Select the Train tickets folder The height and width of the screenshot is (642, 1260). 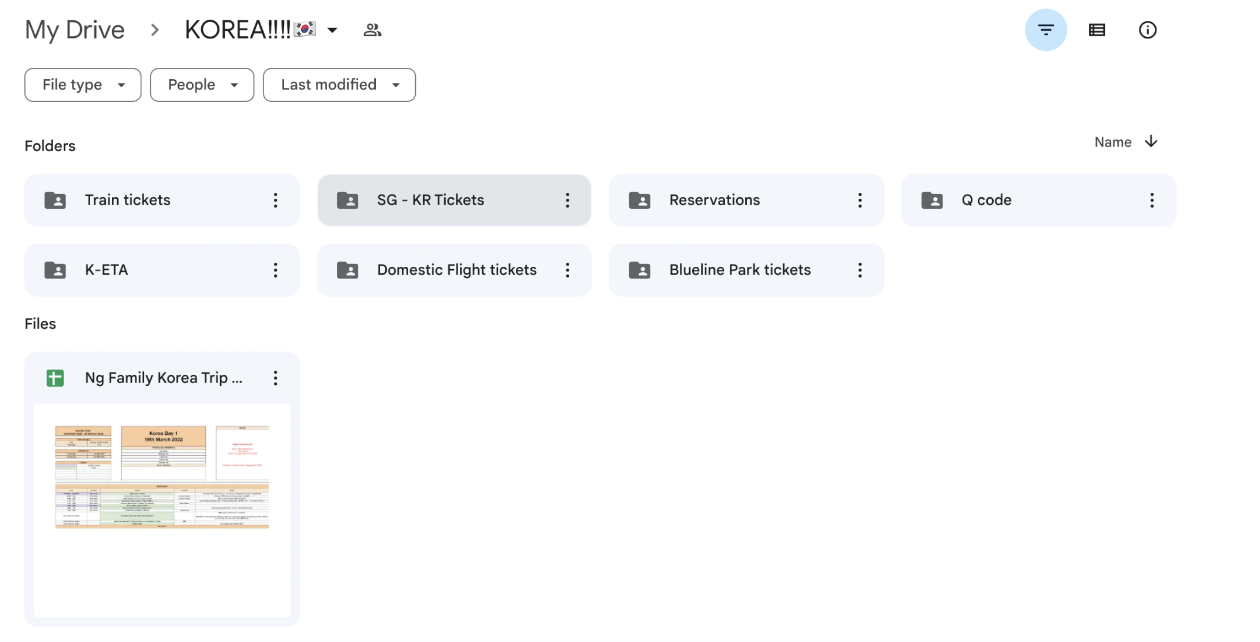(162, 200)
